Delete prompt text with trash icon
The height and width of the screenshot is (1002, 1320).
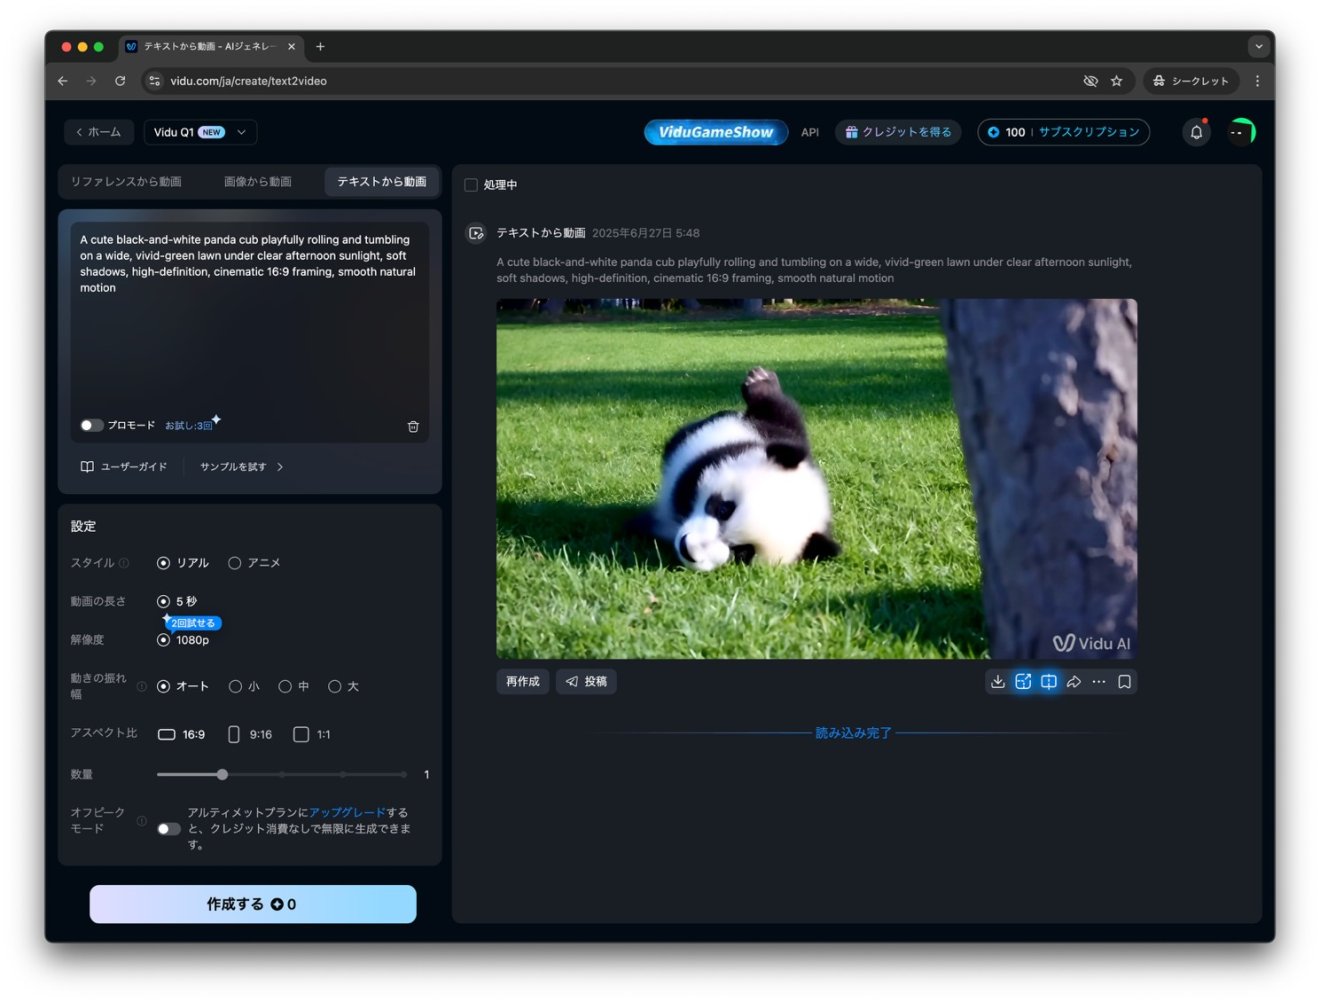point(413,427)
